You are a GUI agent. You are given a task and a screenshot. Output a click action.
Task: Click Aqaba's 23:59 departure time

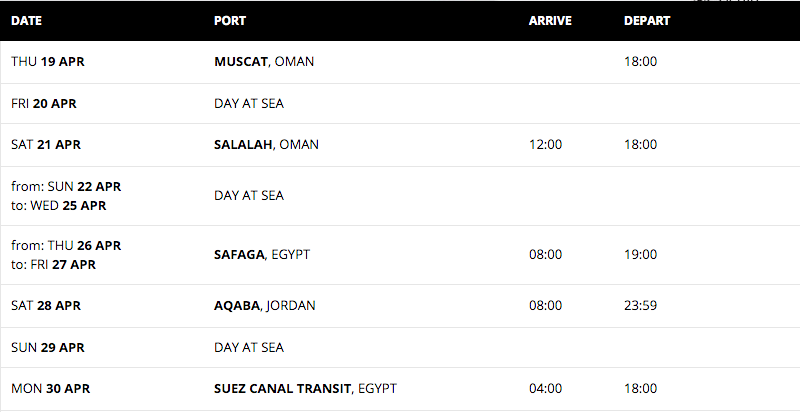click(640, 305)
